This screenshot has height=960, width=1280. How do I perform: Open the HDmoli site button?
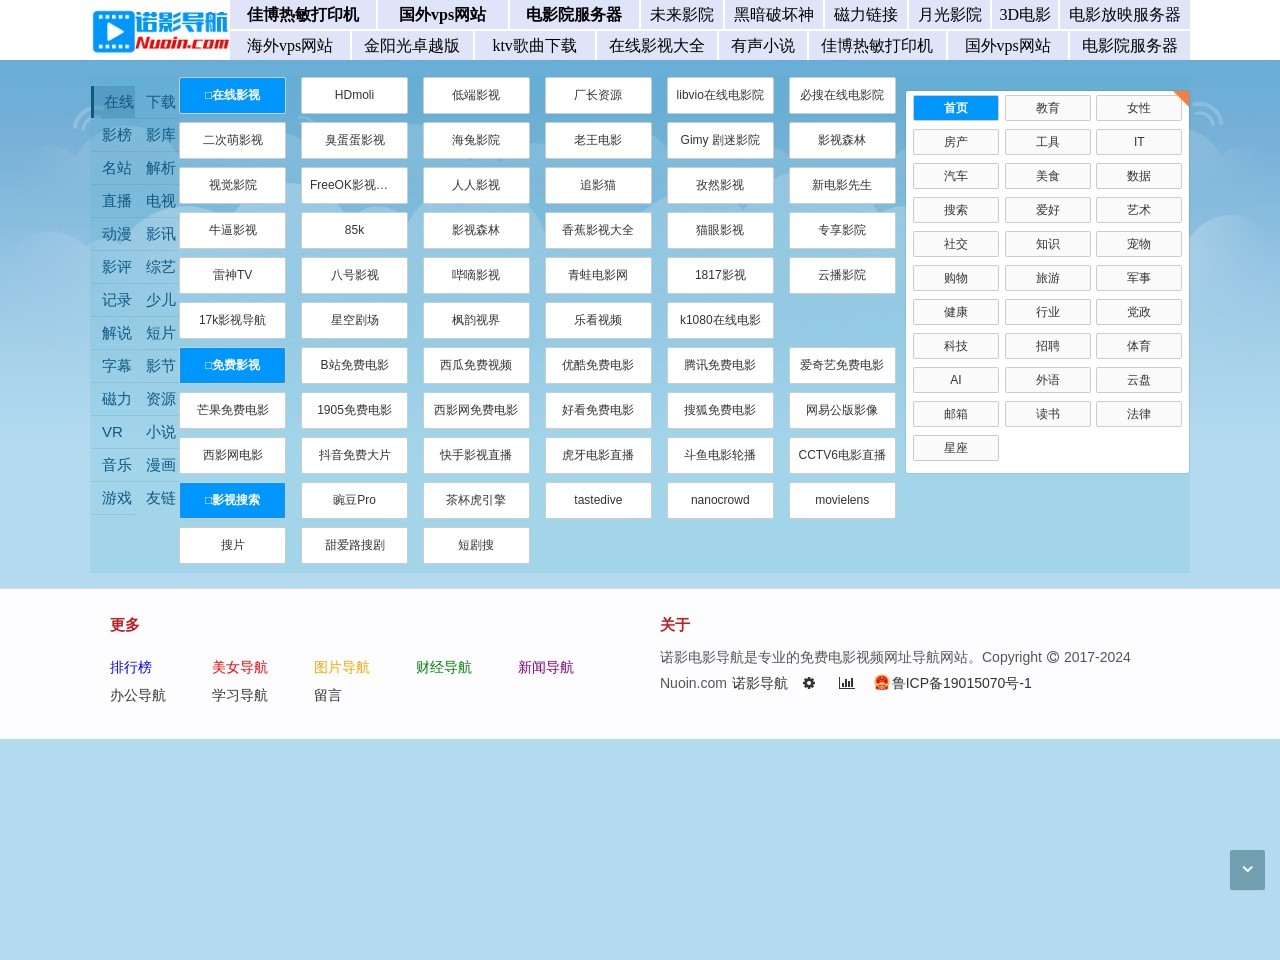coord(354,95)
